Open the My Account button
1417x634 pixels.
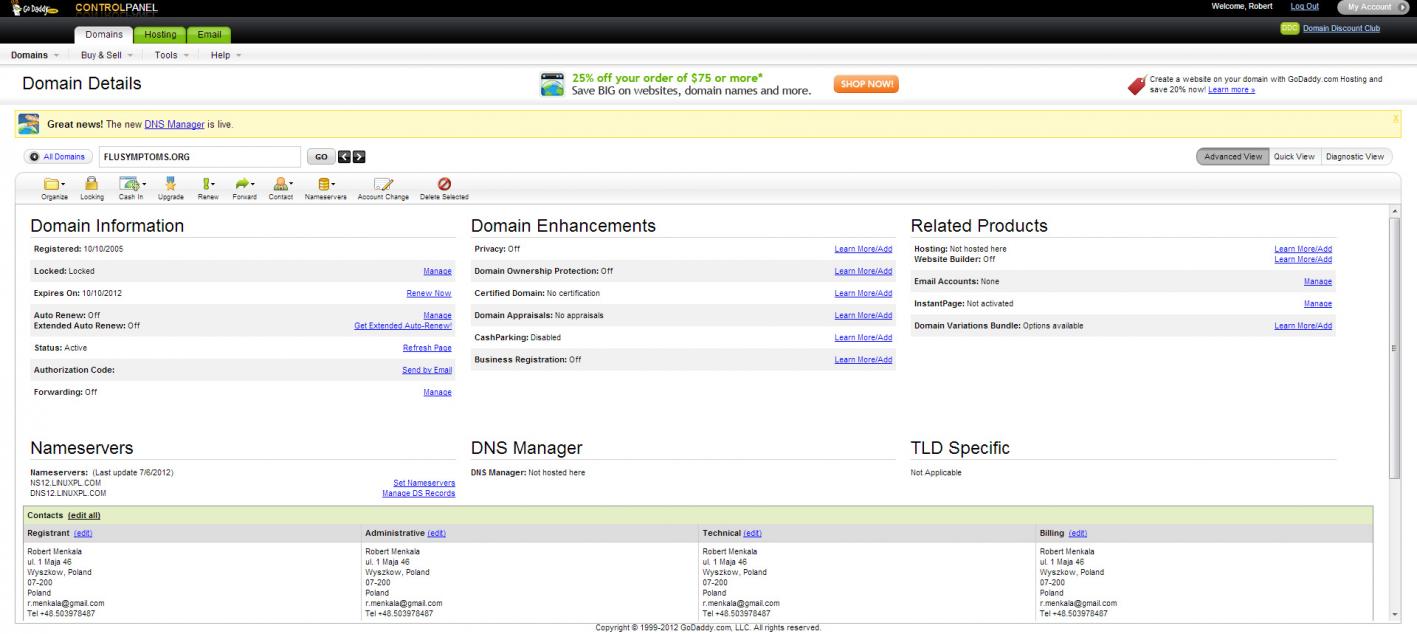1374,7
